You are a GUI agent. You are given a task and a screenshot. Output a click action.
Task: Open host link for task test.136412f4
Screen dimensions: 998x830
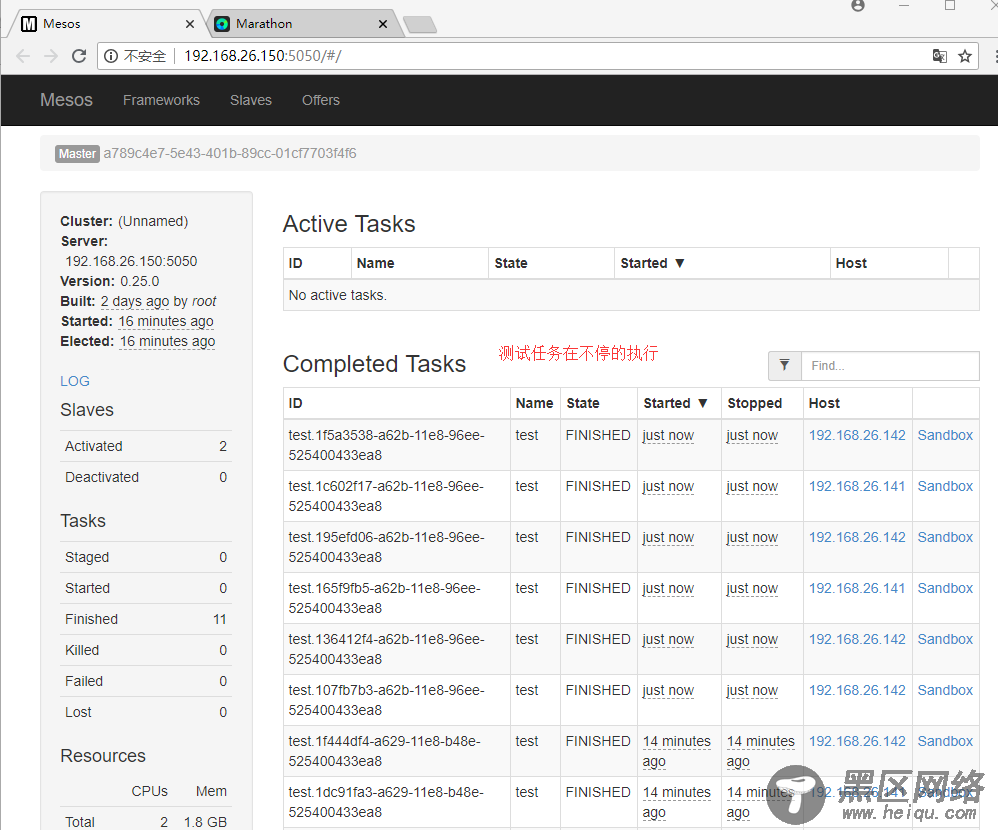[857, 639]
